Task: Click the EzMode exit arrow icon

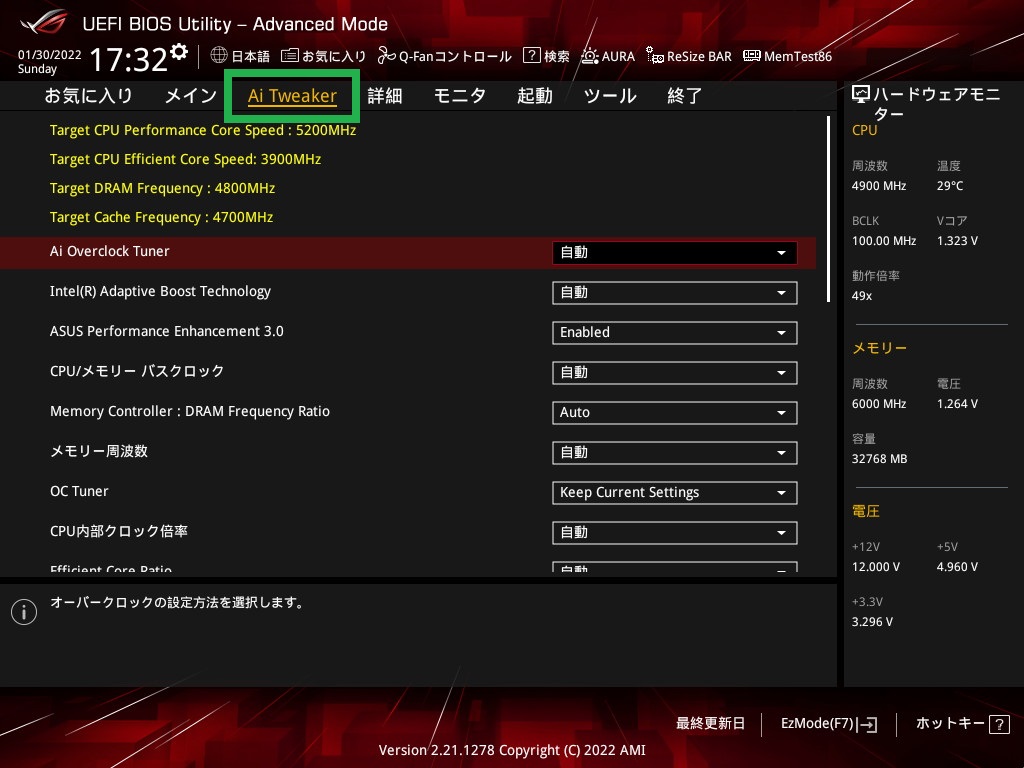Action: (867, 724)
